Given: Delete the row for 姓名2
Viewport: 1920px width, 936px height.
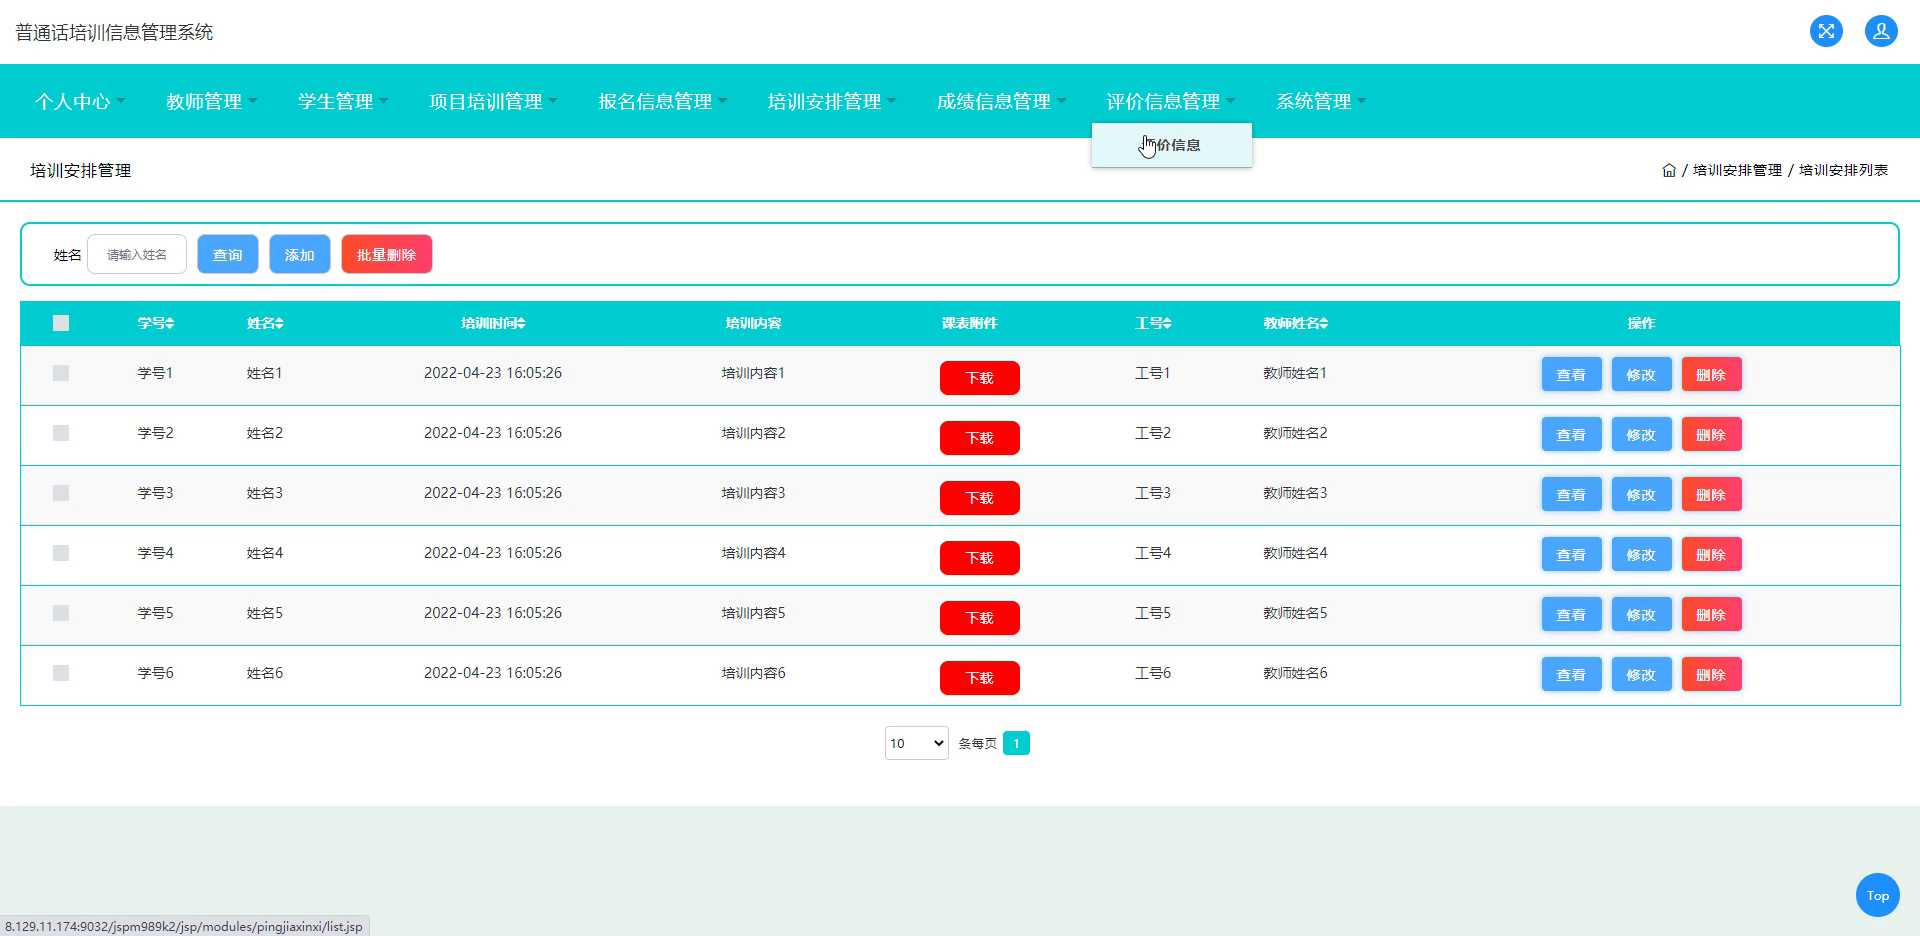Looking at the screenshot, I should pos(1711,435).
